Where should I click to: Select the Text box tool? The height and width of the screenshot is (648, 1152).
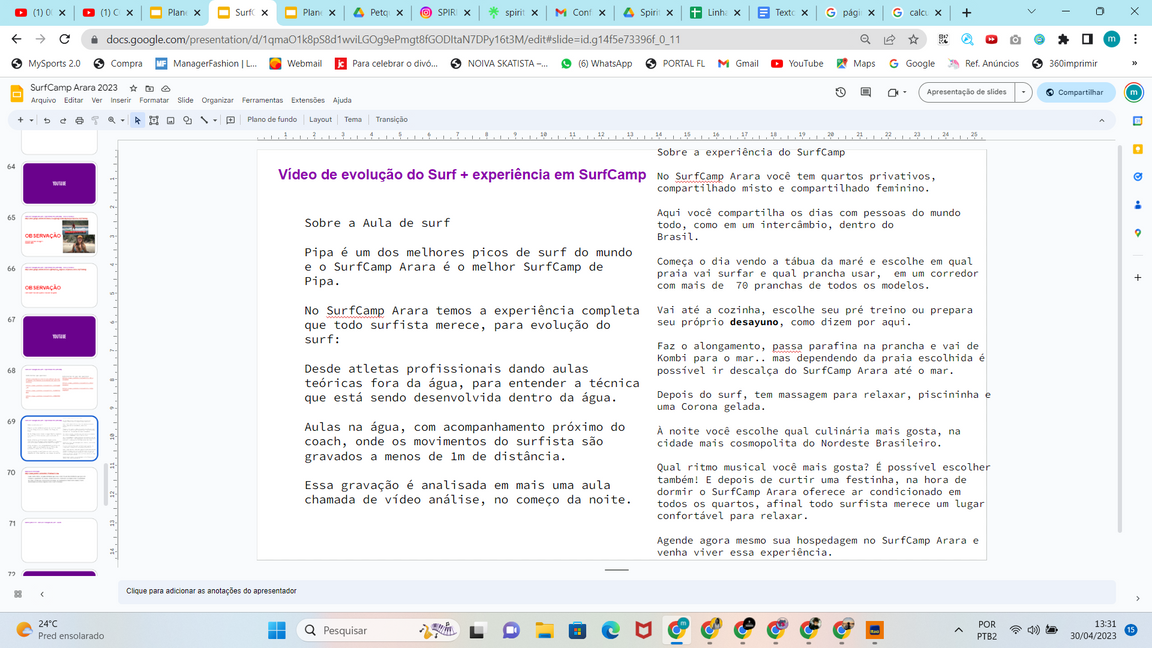coord(154,120)
